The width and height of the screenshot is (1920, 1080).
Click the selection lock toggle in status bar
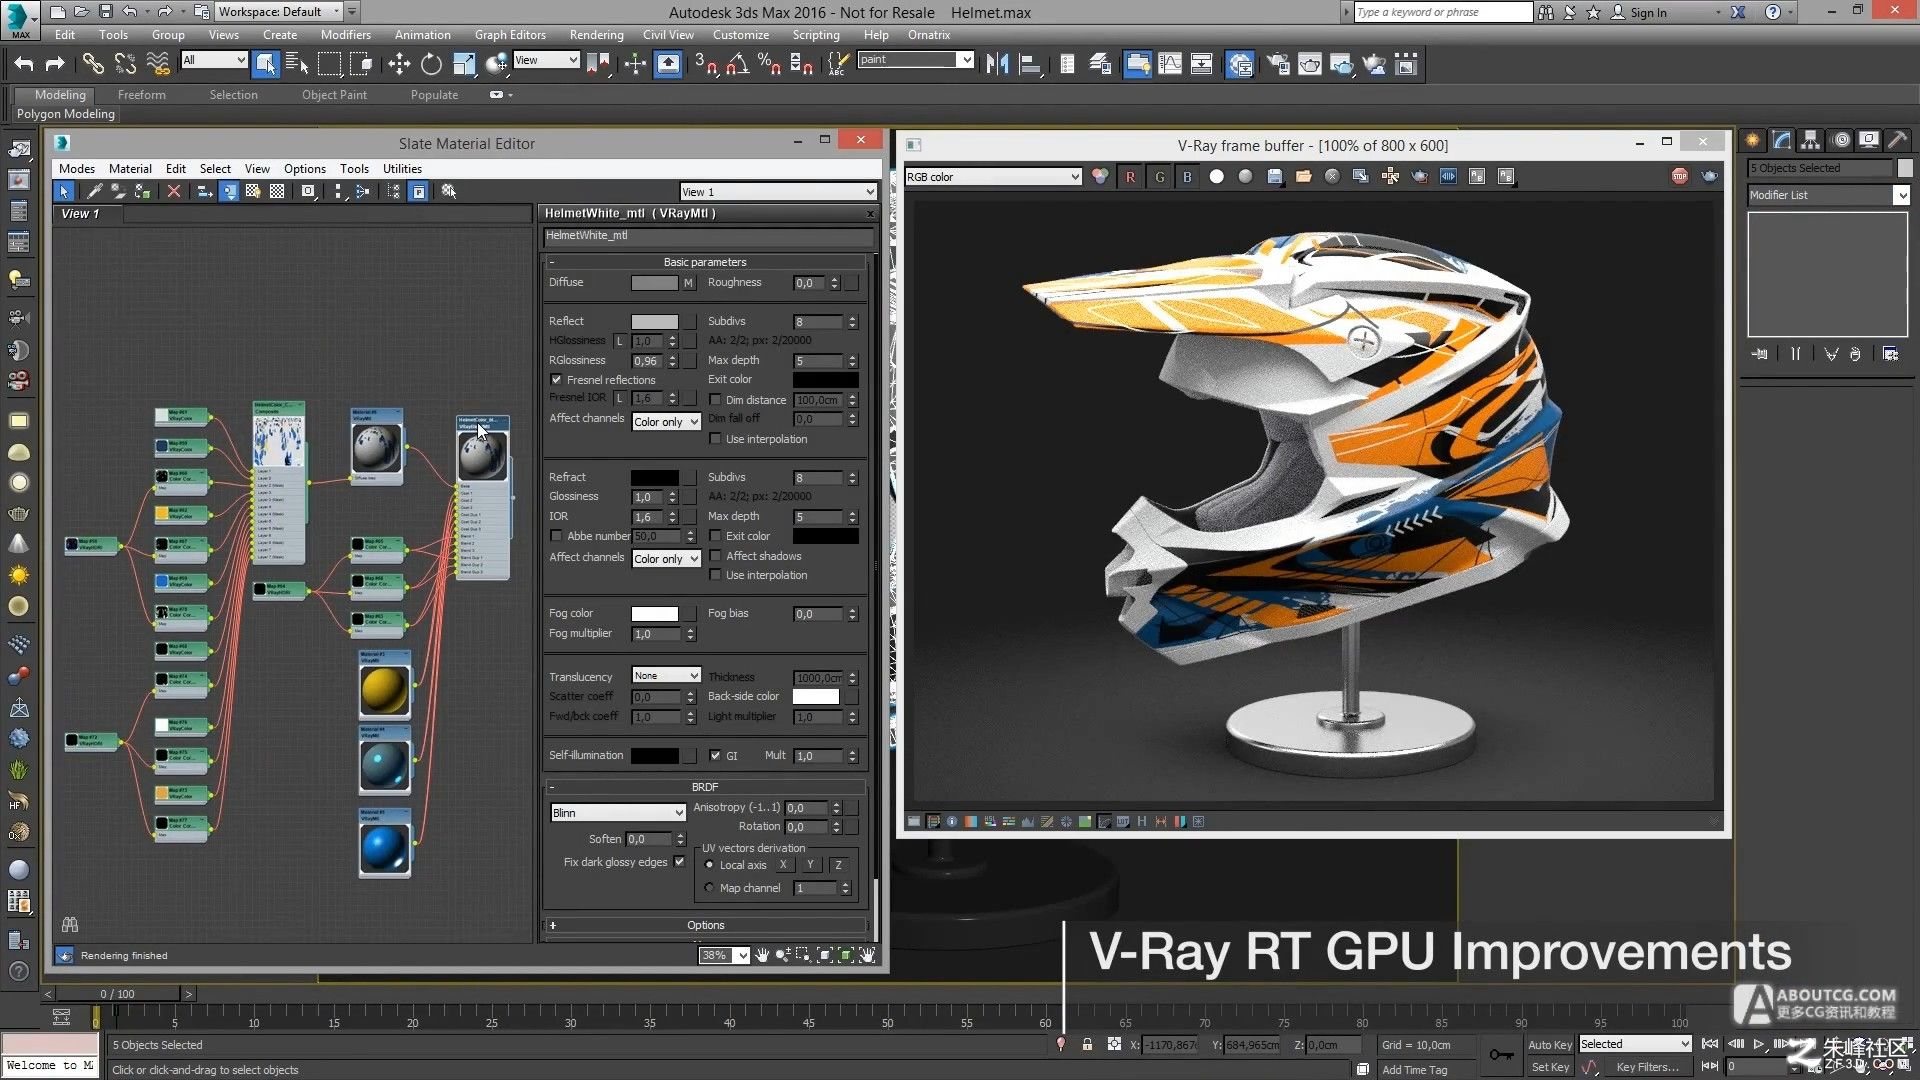point(1087,1044)
